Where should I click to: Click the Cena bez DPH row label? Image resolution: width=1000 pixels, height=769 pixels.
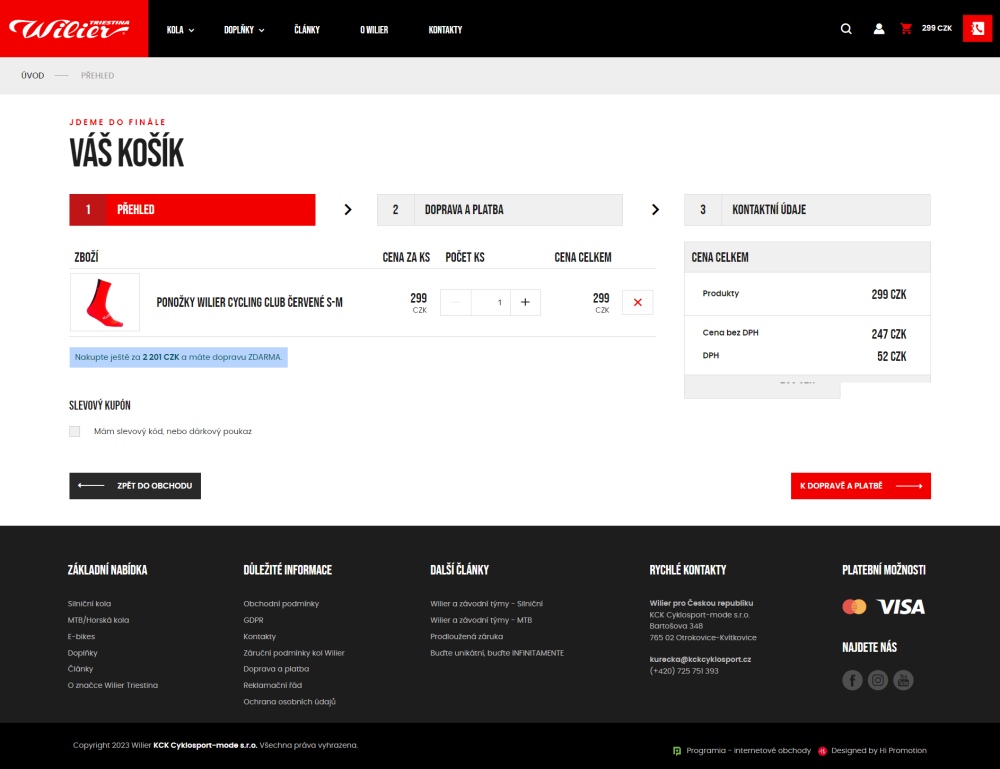pos(731,333)
